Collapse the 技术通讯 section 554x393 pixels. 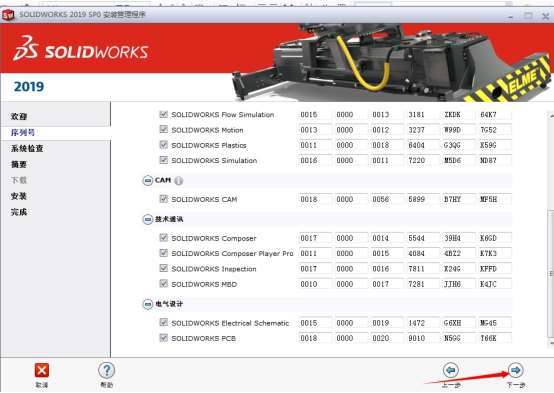click(148, 219)
